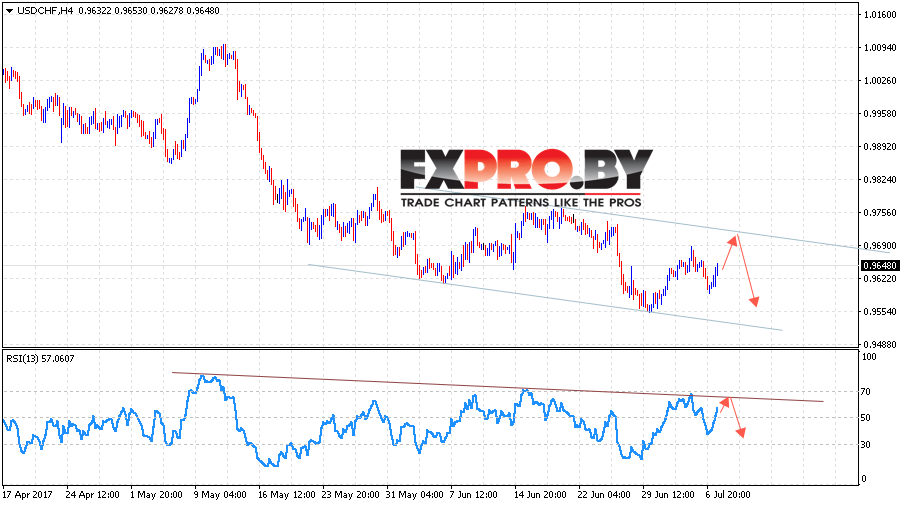The width and height of the screenshot is (901, 506).
Task: Click the 24 Apr 12:00 time label
Action: (93, 495)
